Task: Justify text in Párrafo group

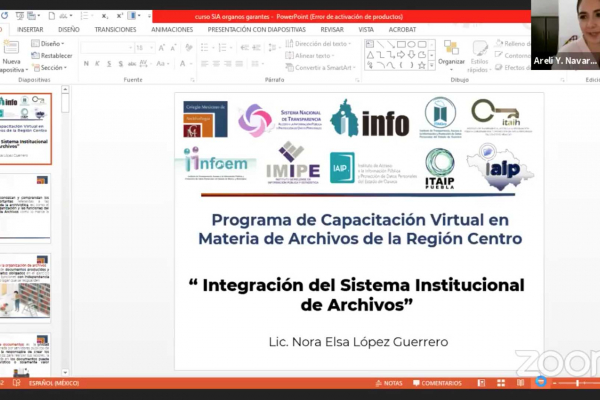Action: 239,64
